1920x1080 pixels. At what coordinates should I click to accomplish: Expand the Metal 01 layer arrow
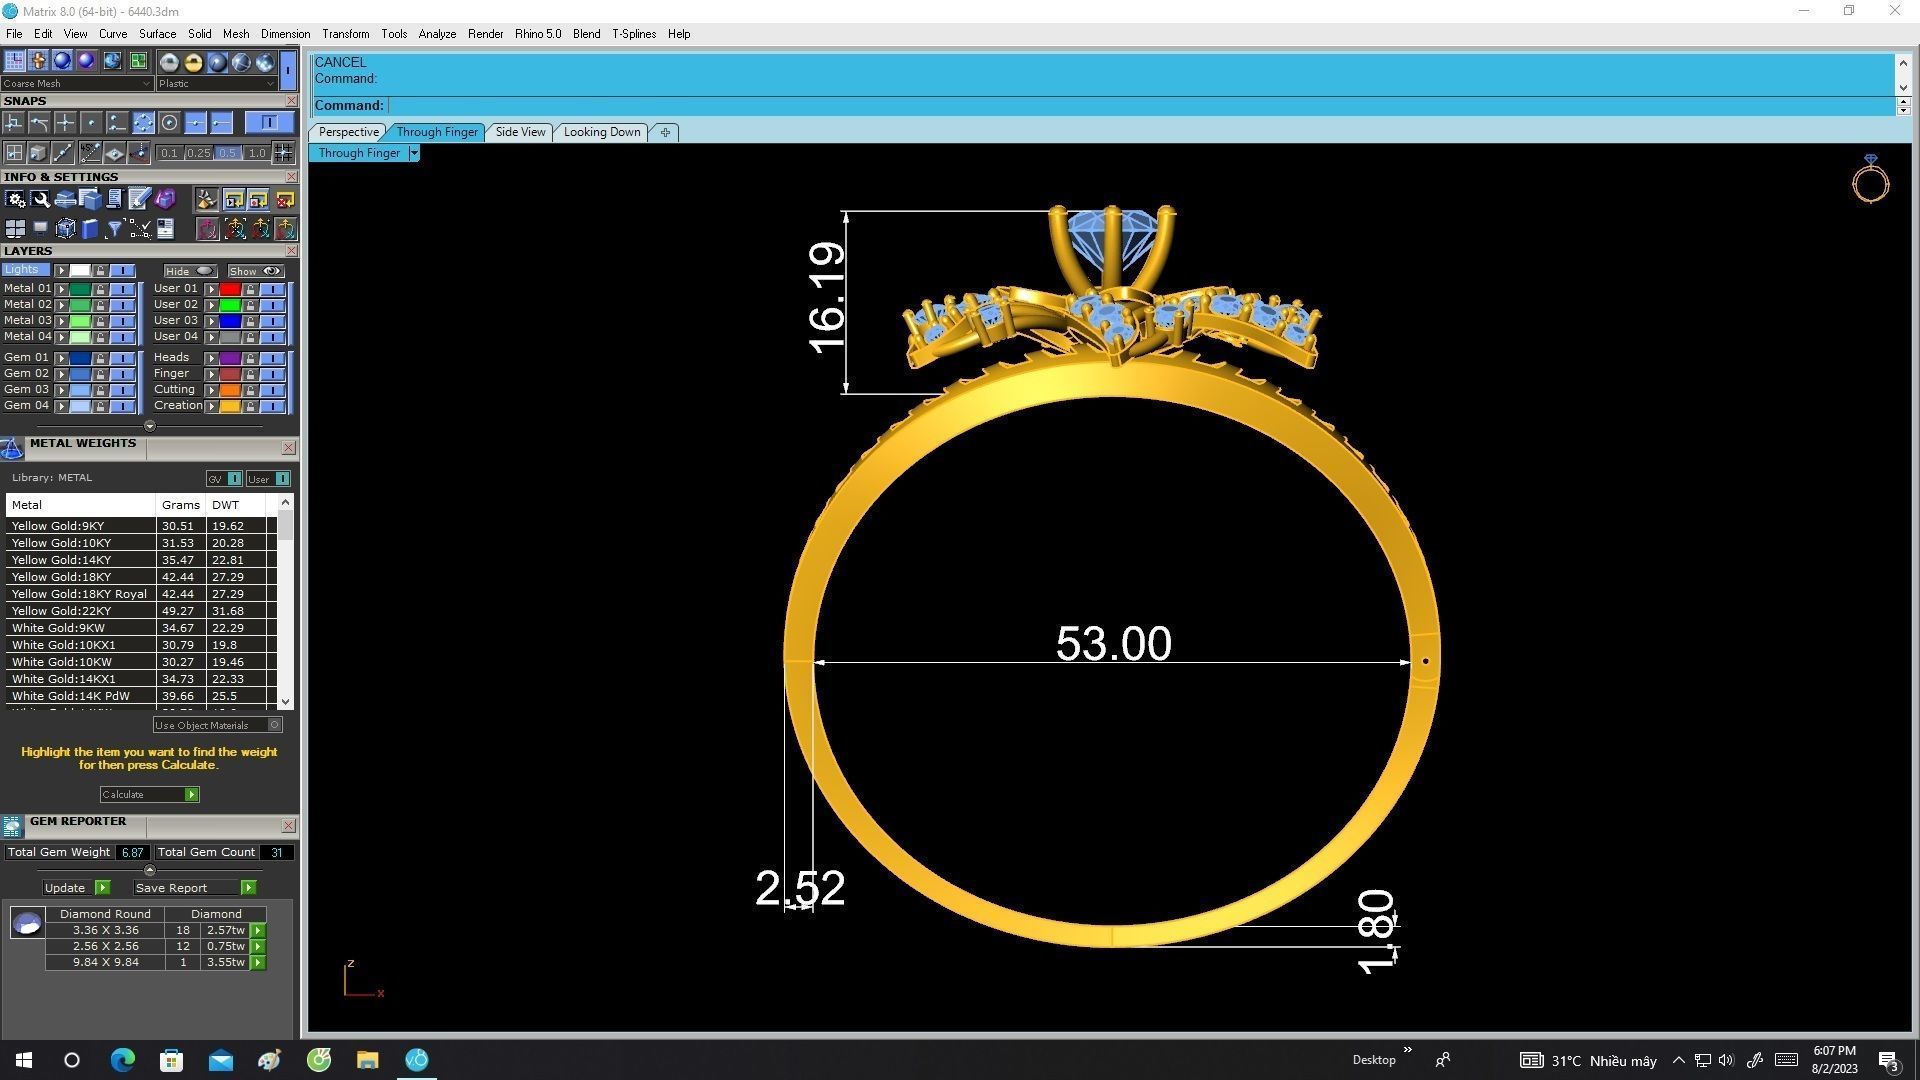[x=61, y=289]
